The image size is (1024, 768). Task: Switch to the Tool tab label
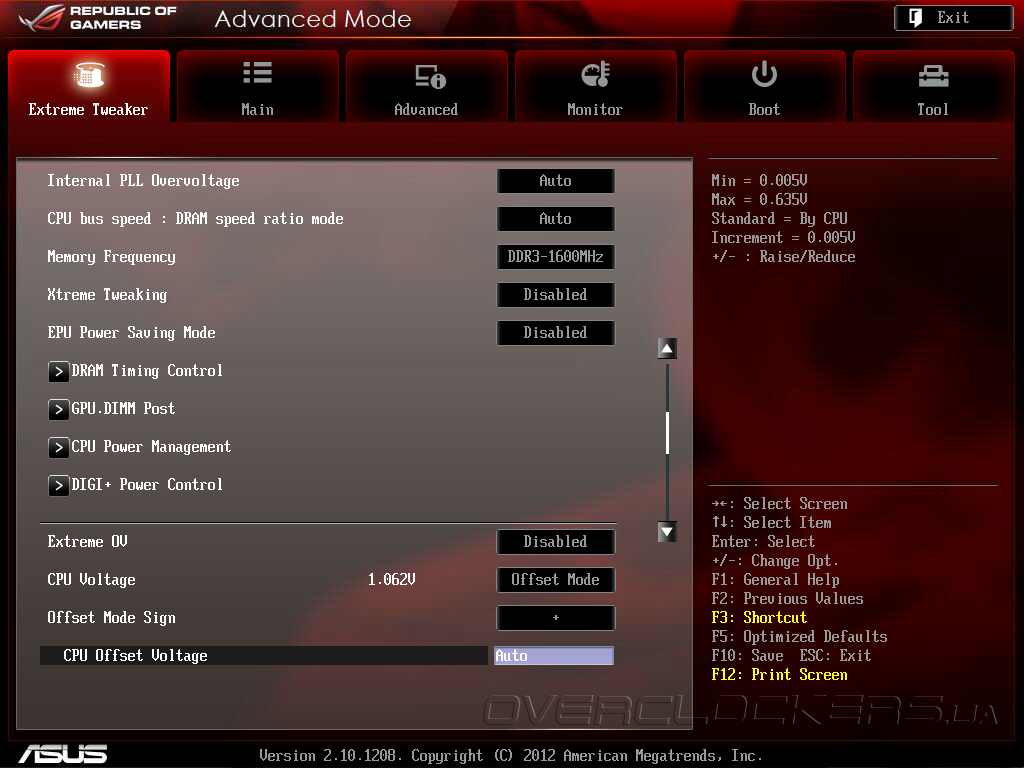pyautogui.click(x=933, y=110)
